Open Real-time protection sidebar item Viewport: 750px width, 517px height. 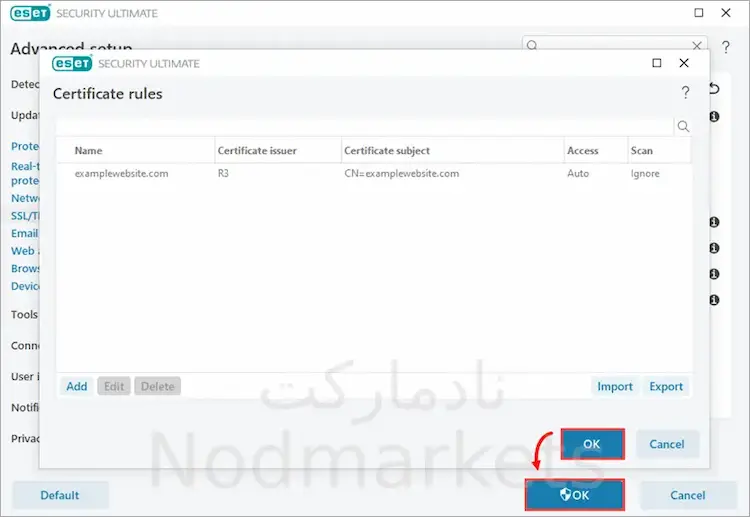[x=25, y=173]
